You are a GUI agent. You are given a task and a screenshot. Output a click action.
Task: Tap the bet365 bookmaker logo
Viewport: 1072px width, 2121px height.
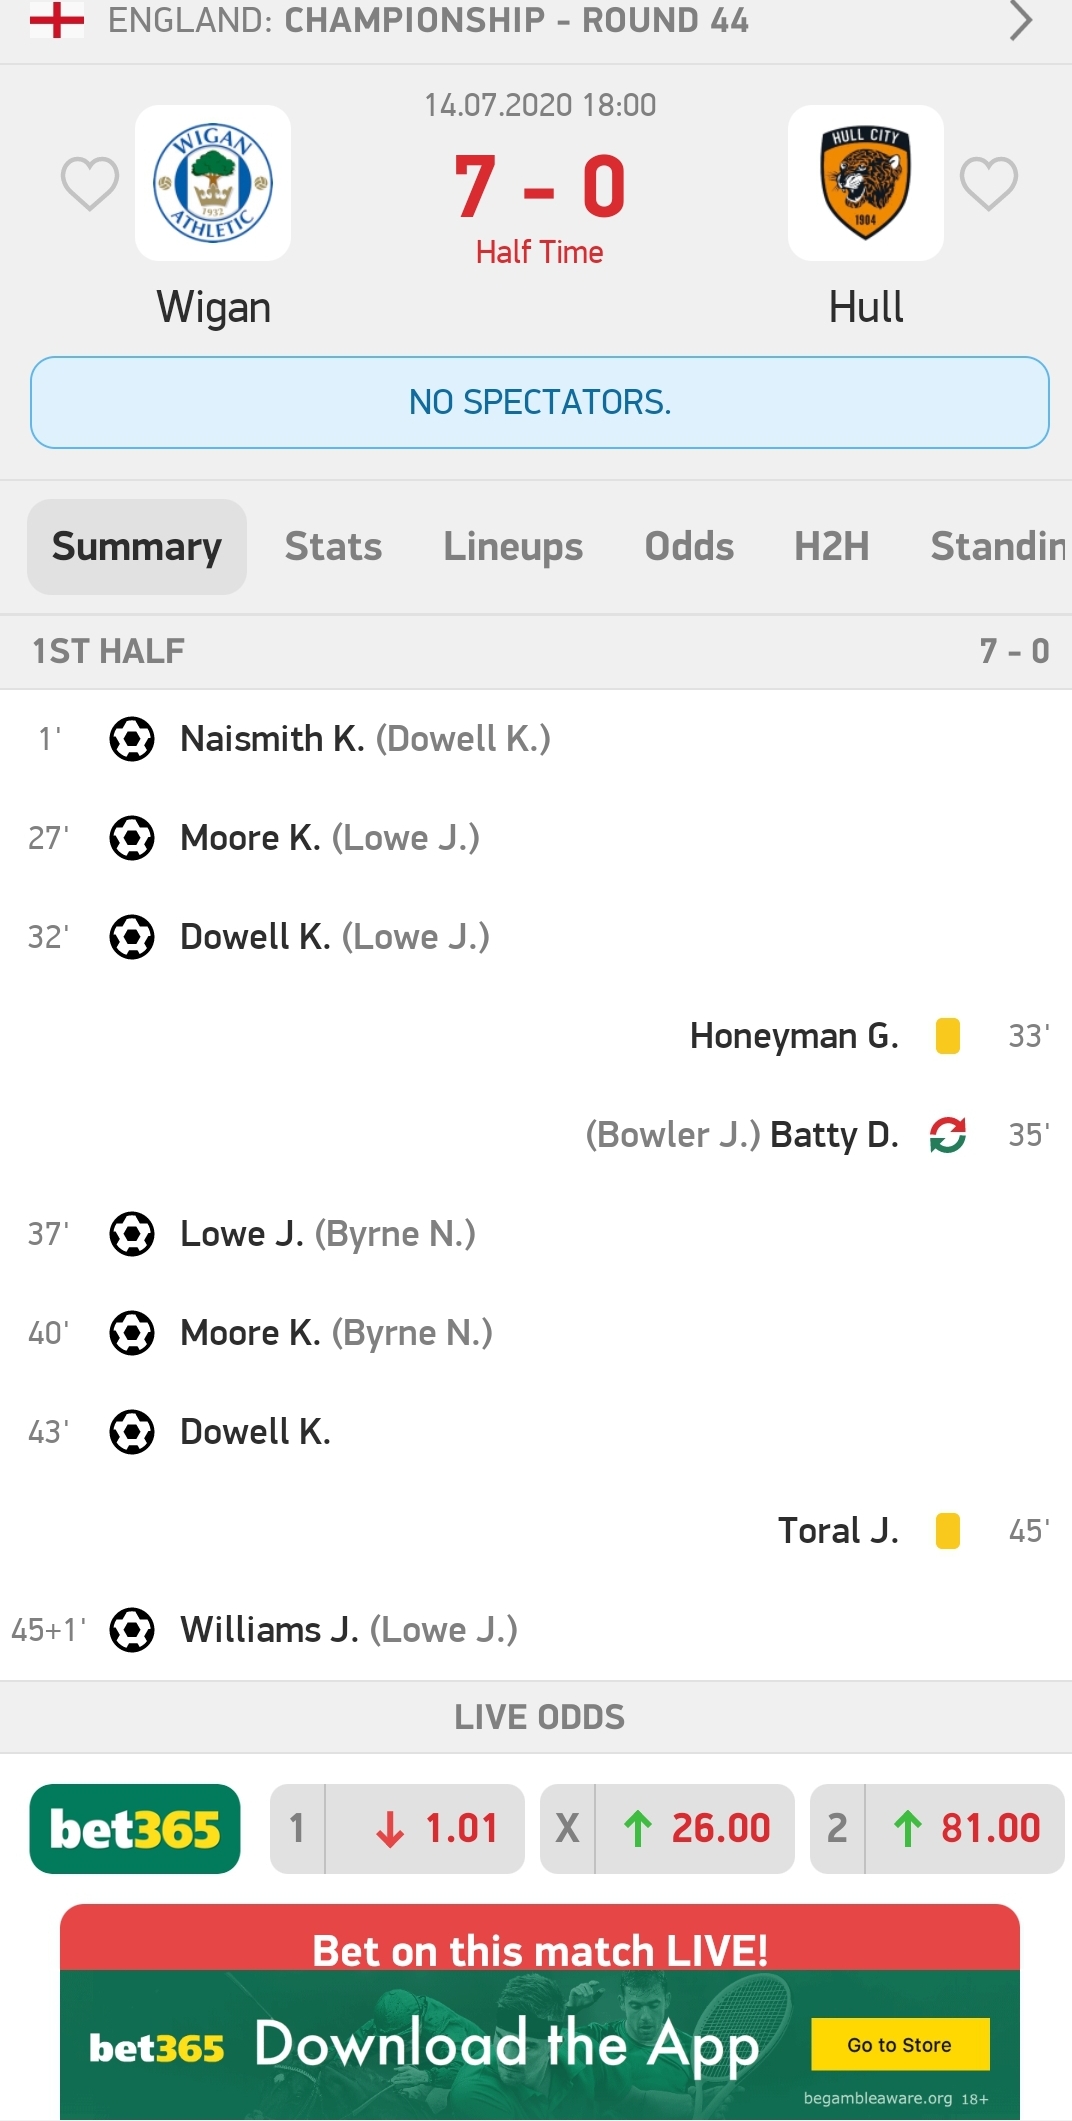[x=135, y=1829]
